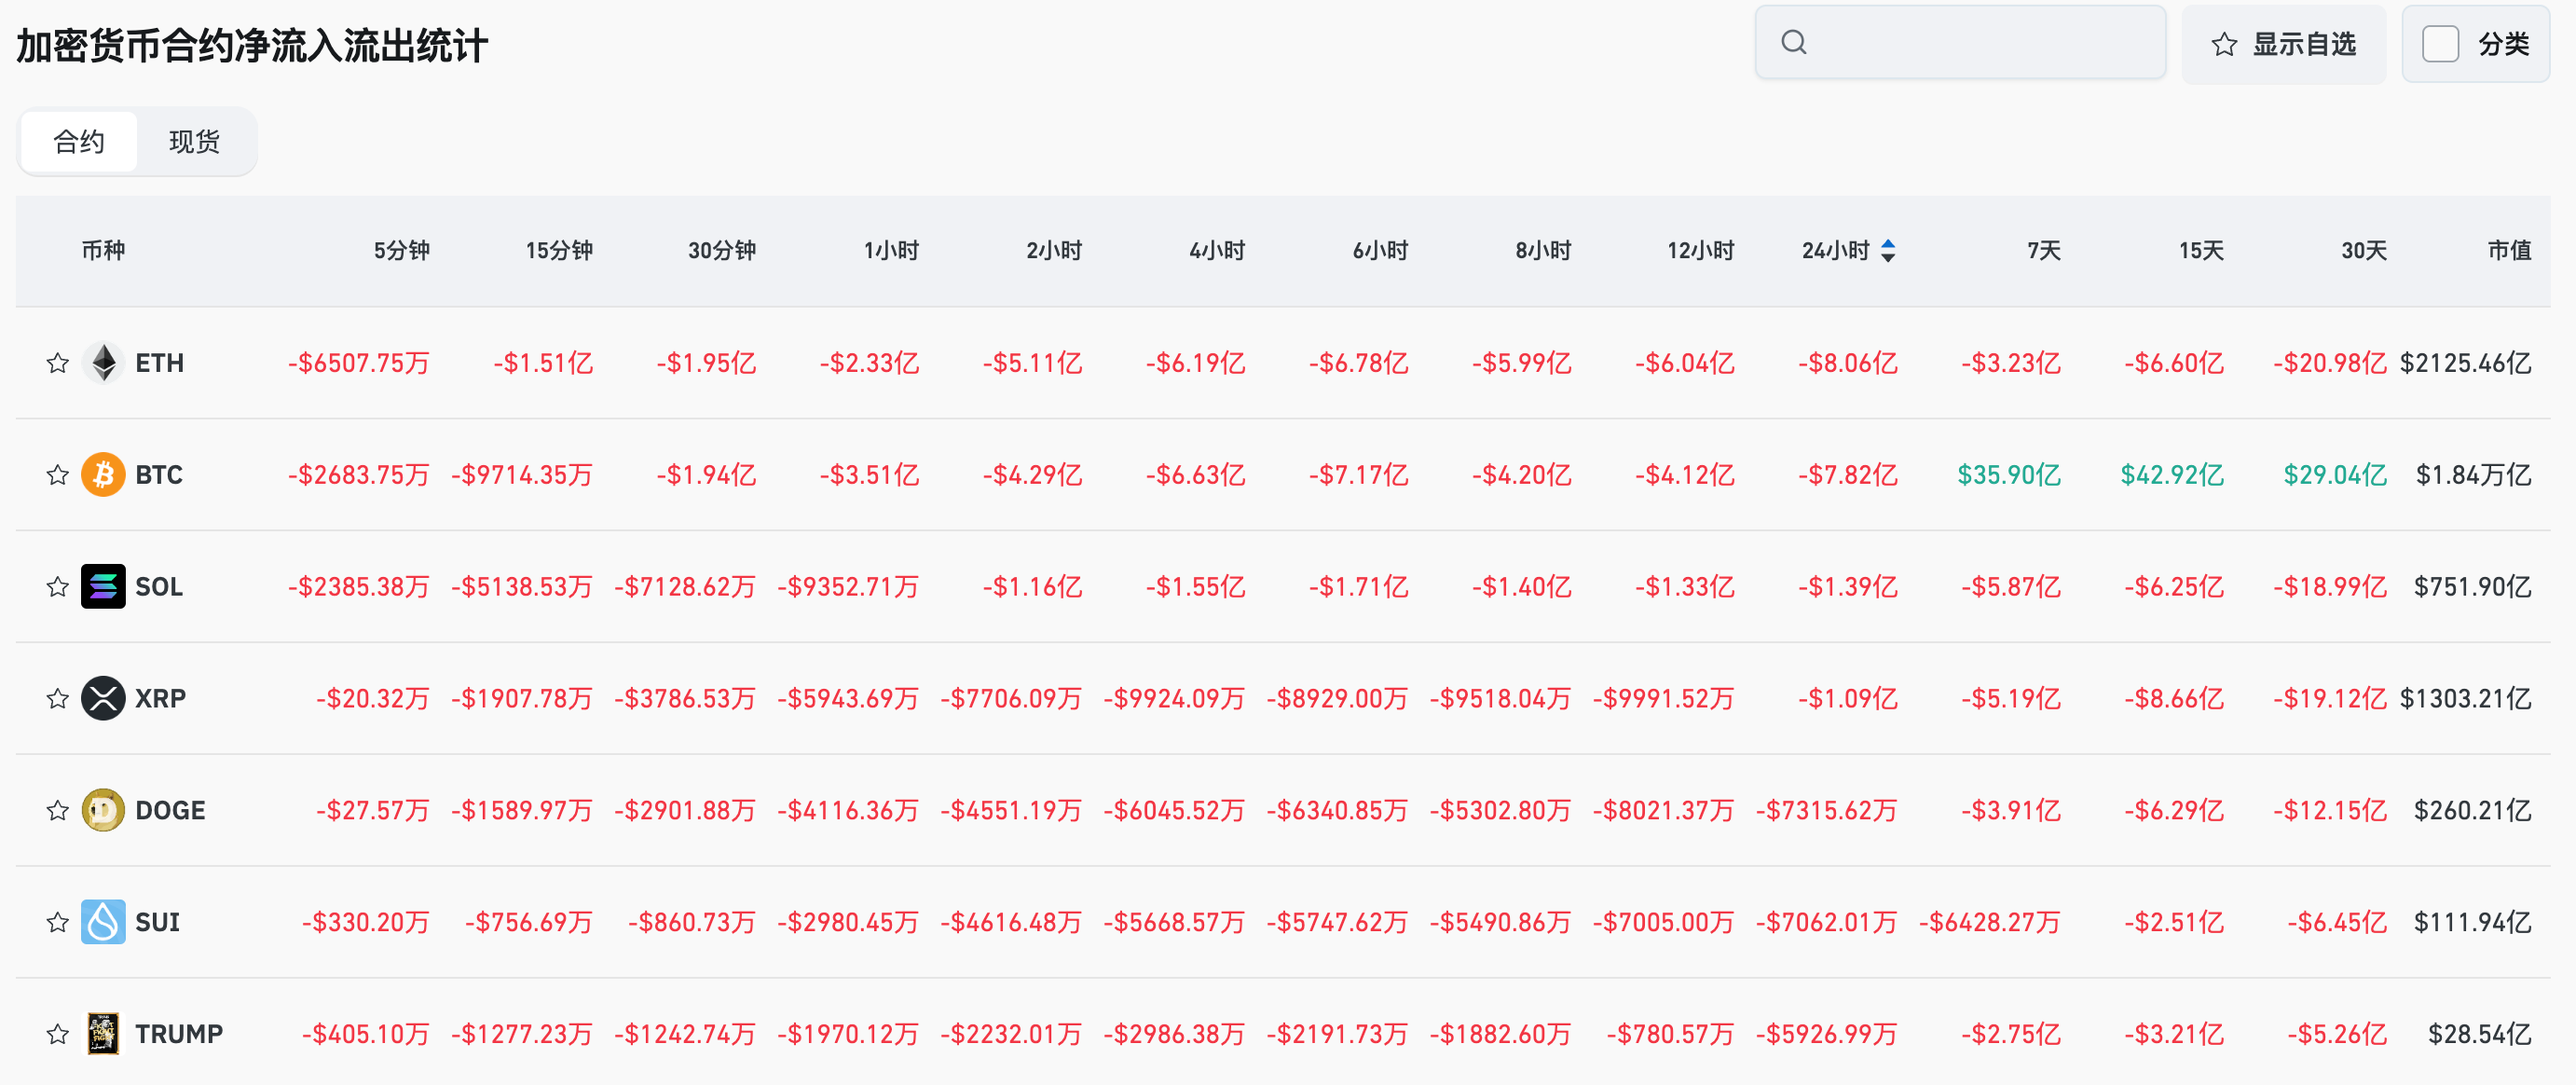Focus the coin search input field
The height and width of the screenshot is (1085, 2576).
(x=1980, y=43)
